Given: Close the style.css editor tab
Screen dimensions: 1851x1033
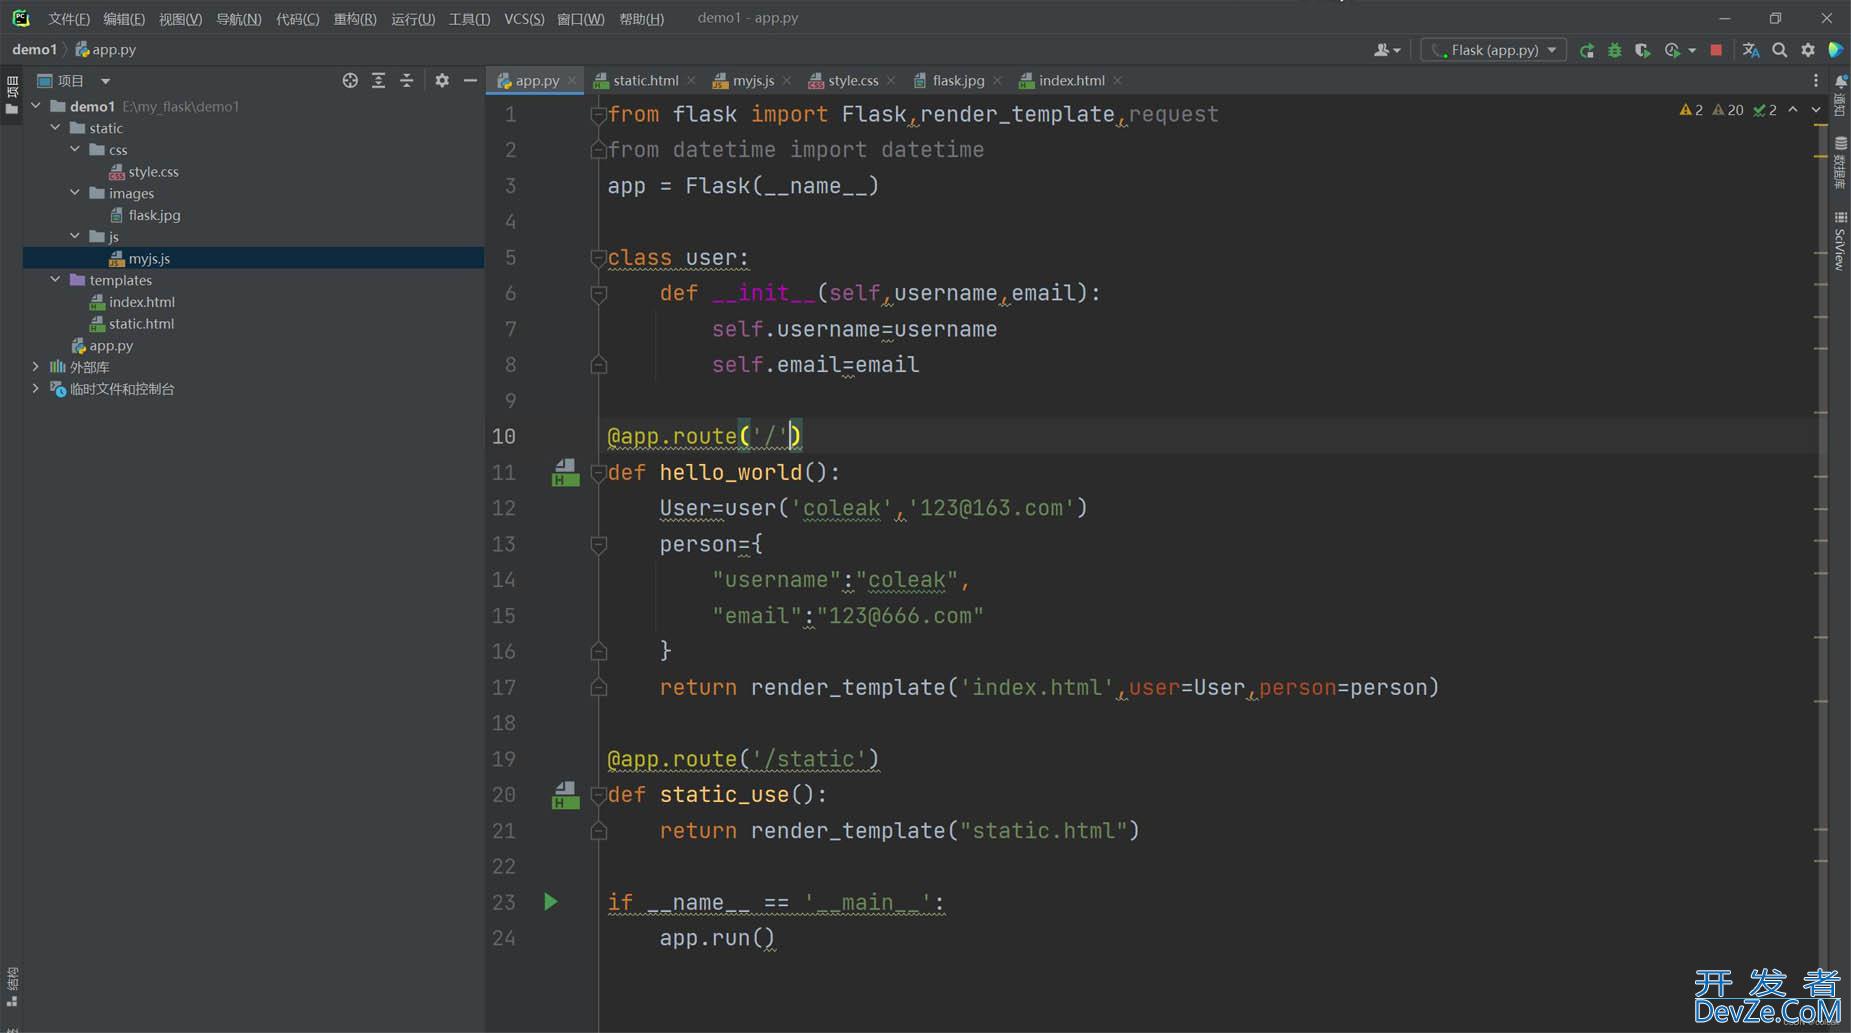Looking at the screenshot, I should tap(891, 81).
